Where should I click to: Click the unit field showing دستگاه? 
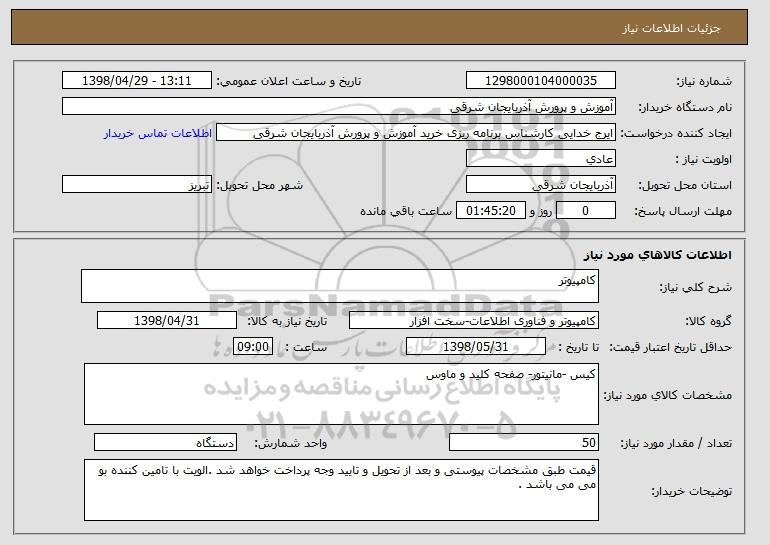point(165,442)
